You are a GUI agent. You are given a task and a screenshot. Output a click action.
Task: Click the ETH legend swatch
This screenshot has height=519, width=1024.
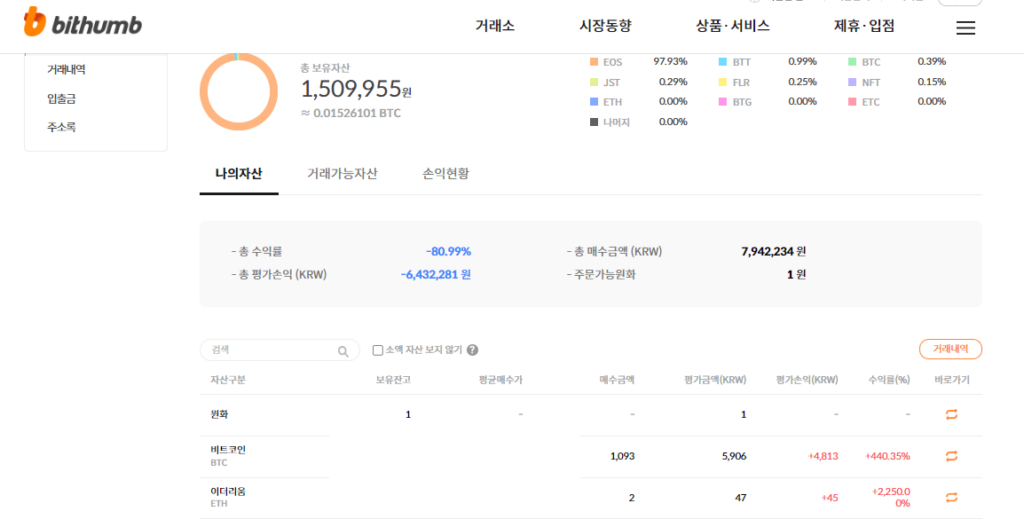pyautogui.click(x=594, y=102)
